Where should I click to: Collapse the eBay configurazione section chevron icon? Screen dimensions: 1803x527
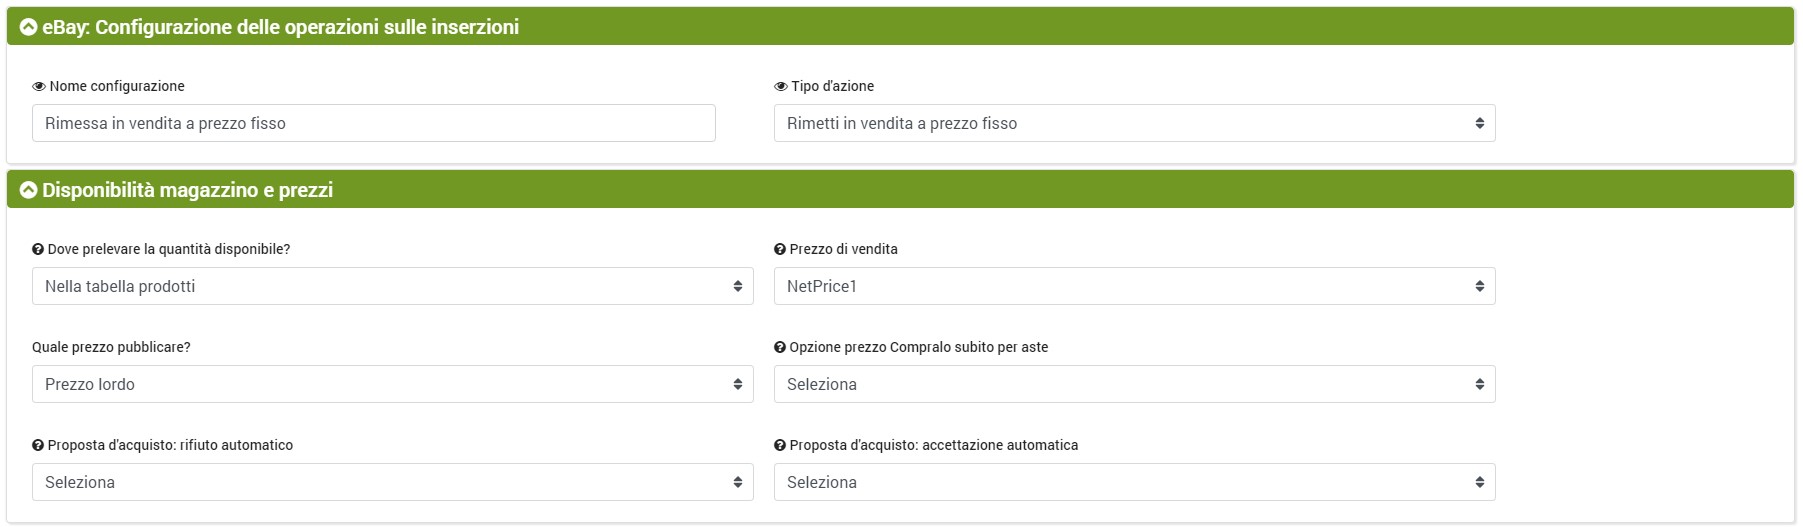28,27
